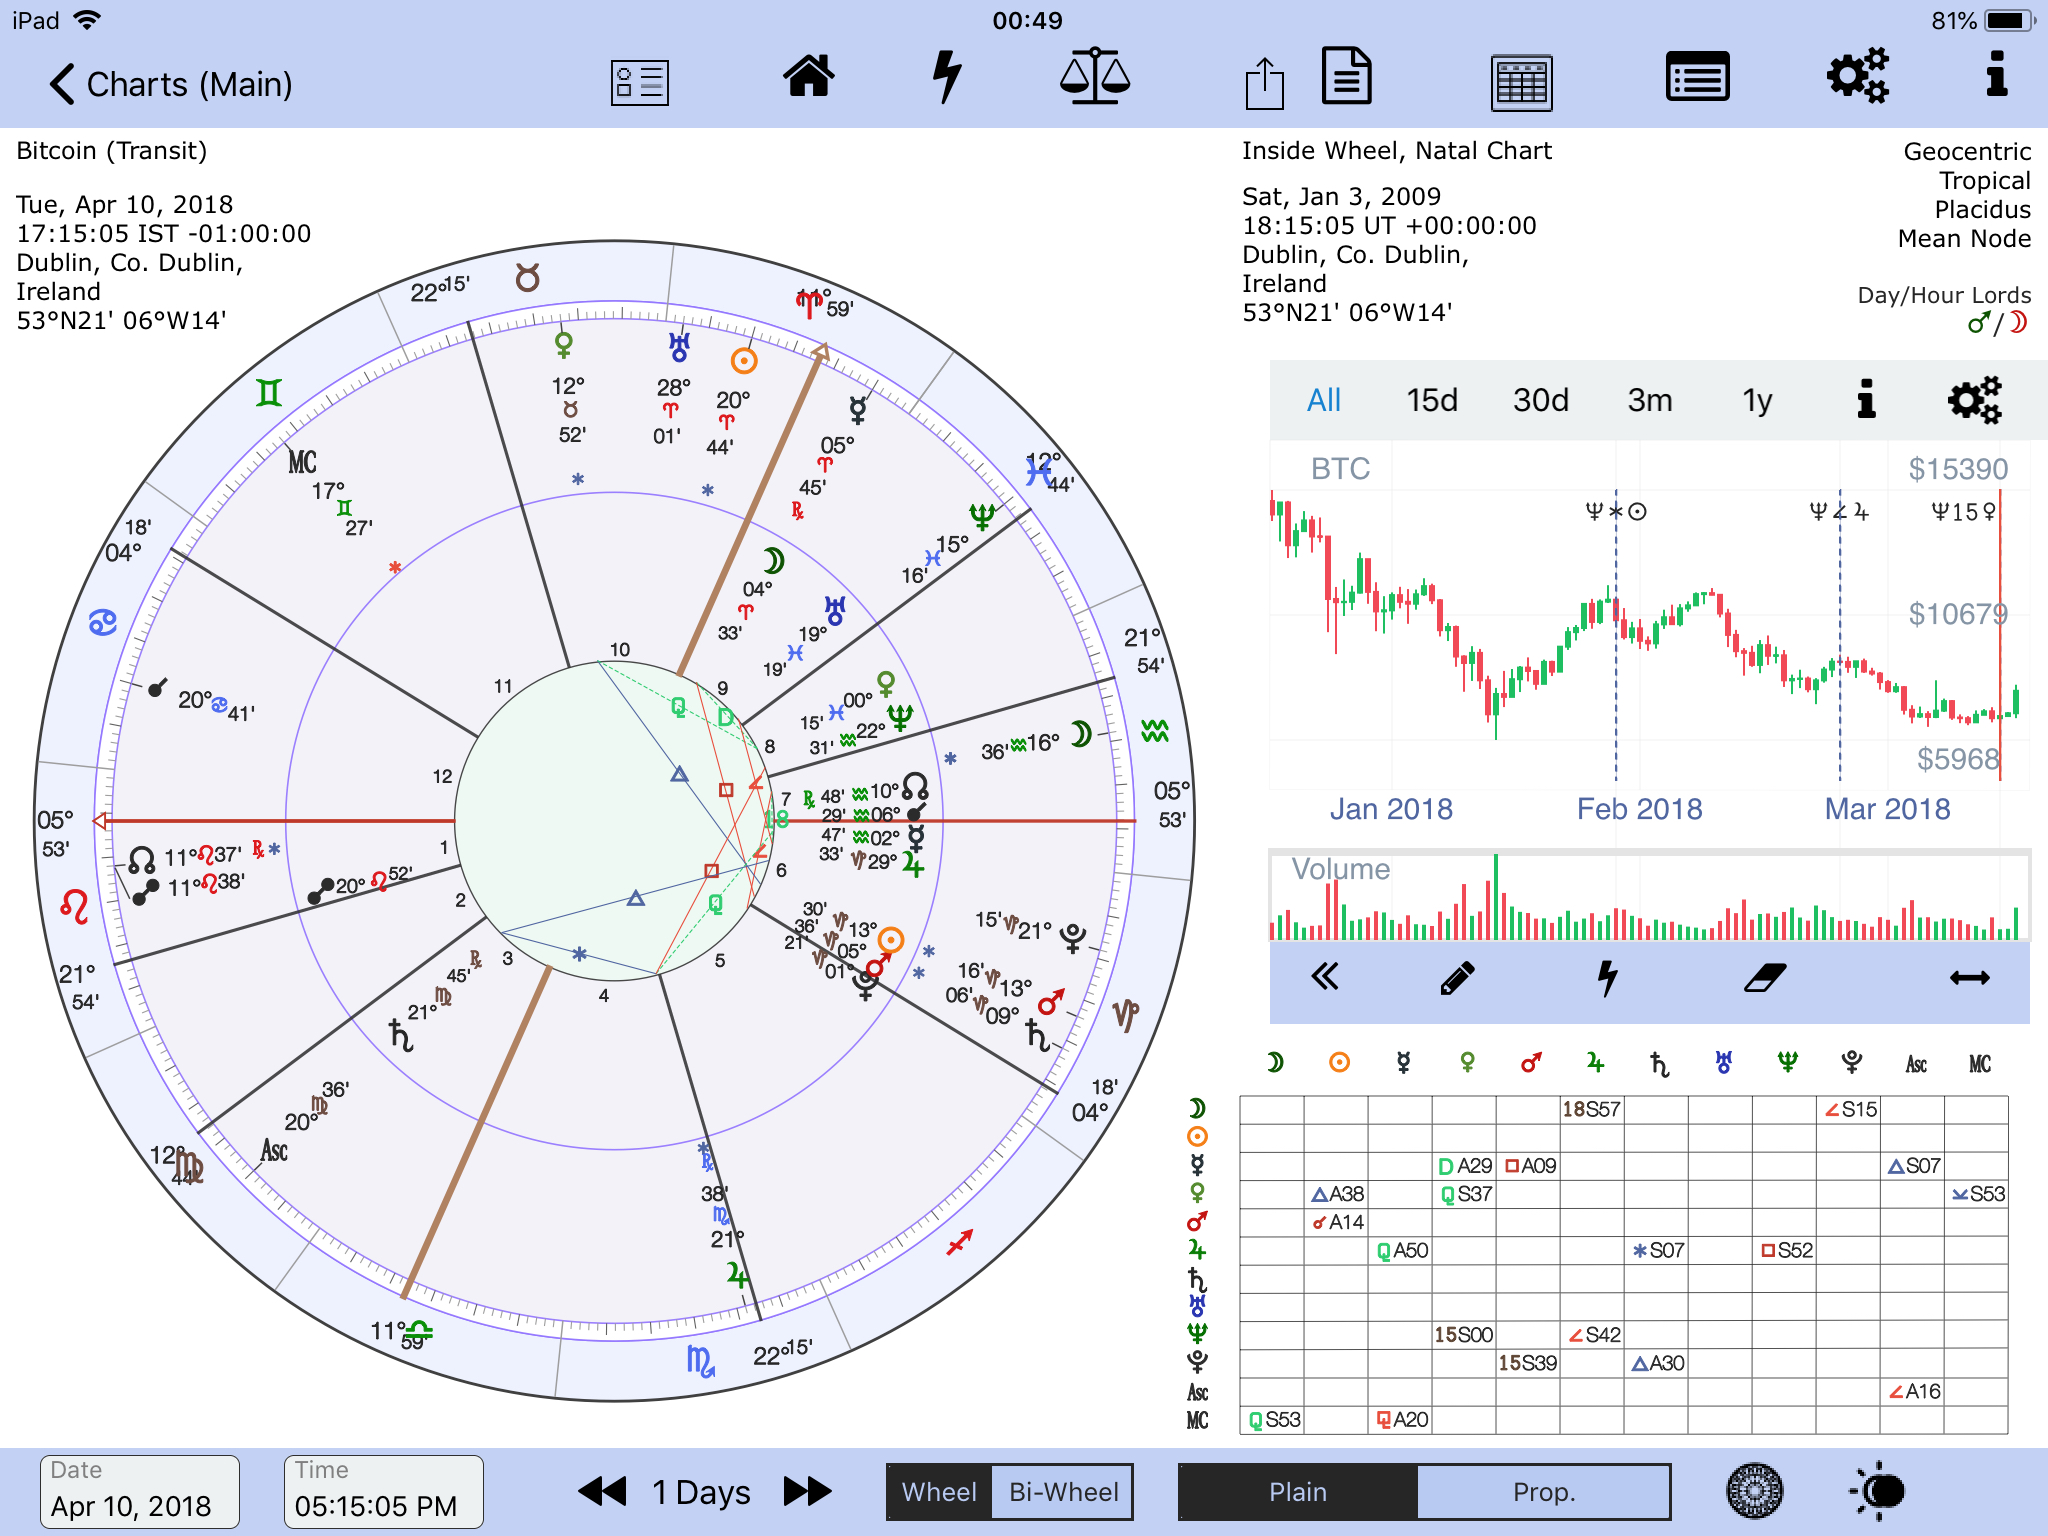2048x1536 pixels.
Task: Select the Plain mode
Action: pyautogui.click(x=1298, y=1492)
